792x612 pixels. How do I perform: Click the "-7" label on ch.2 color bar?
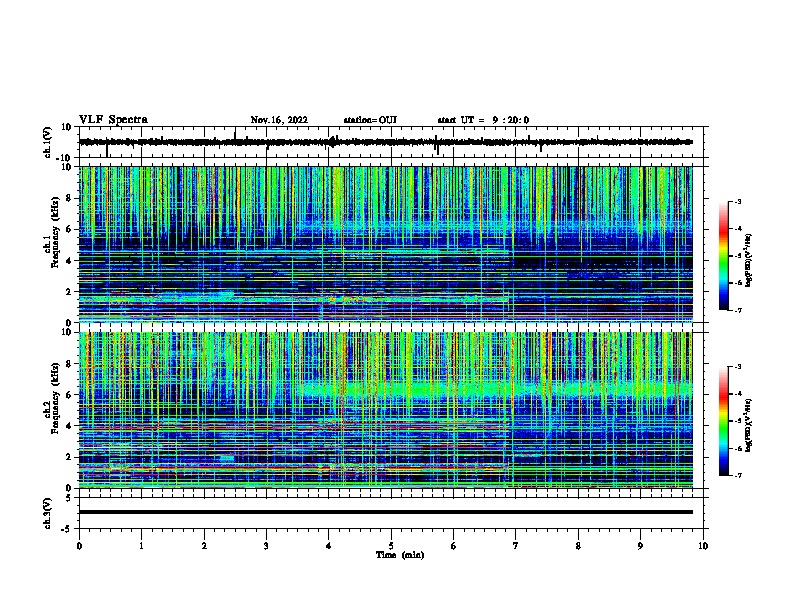tap(738, 475)
